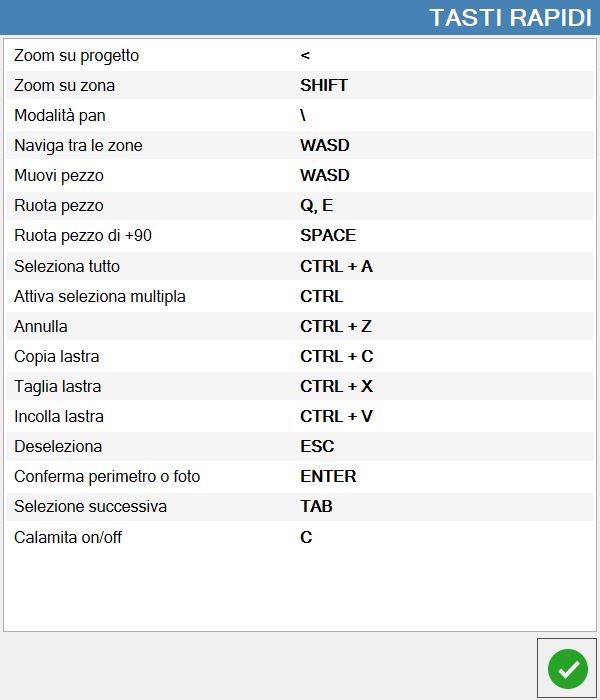Click the Incolla lastra entry
600x700 pixels.
pos(300,416)
